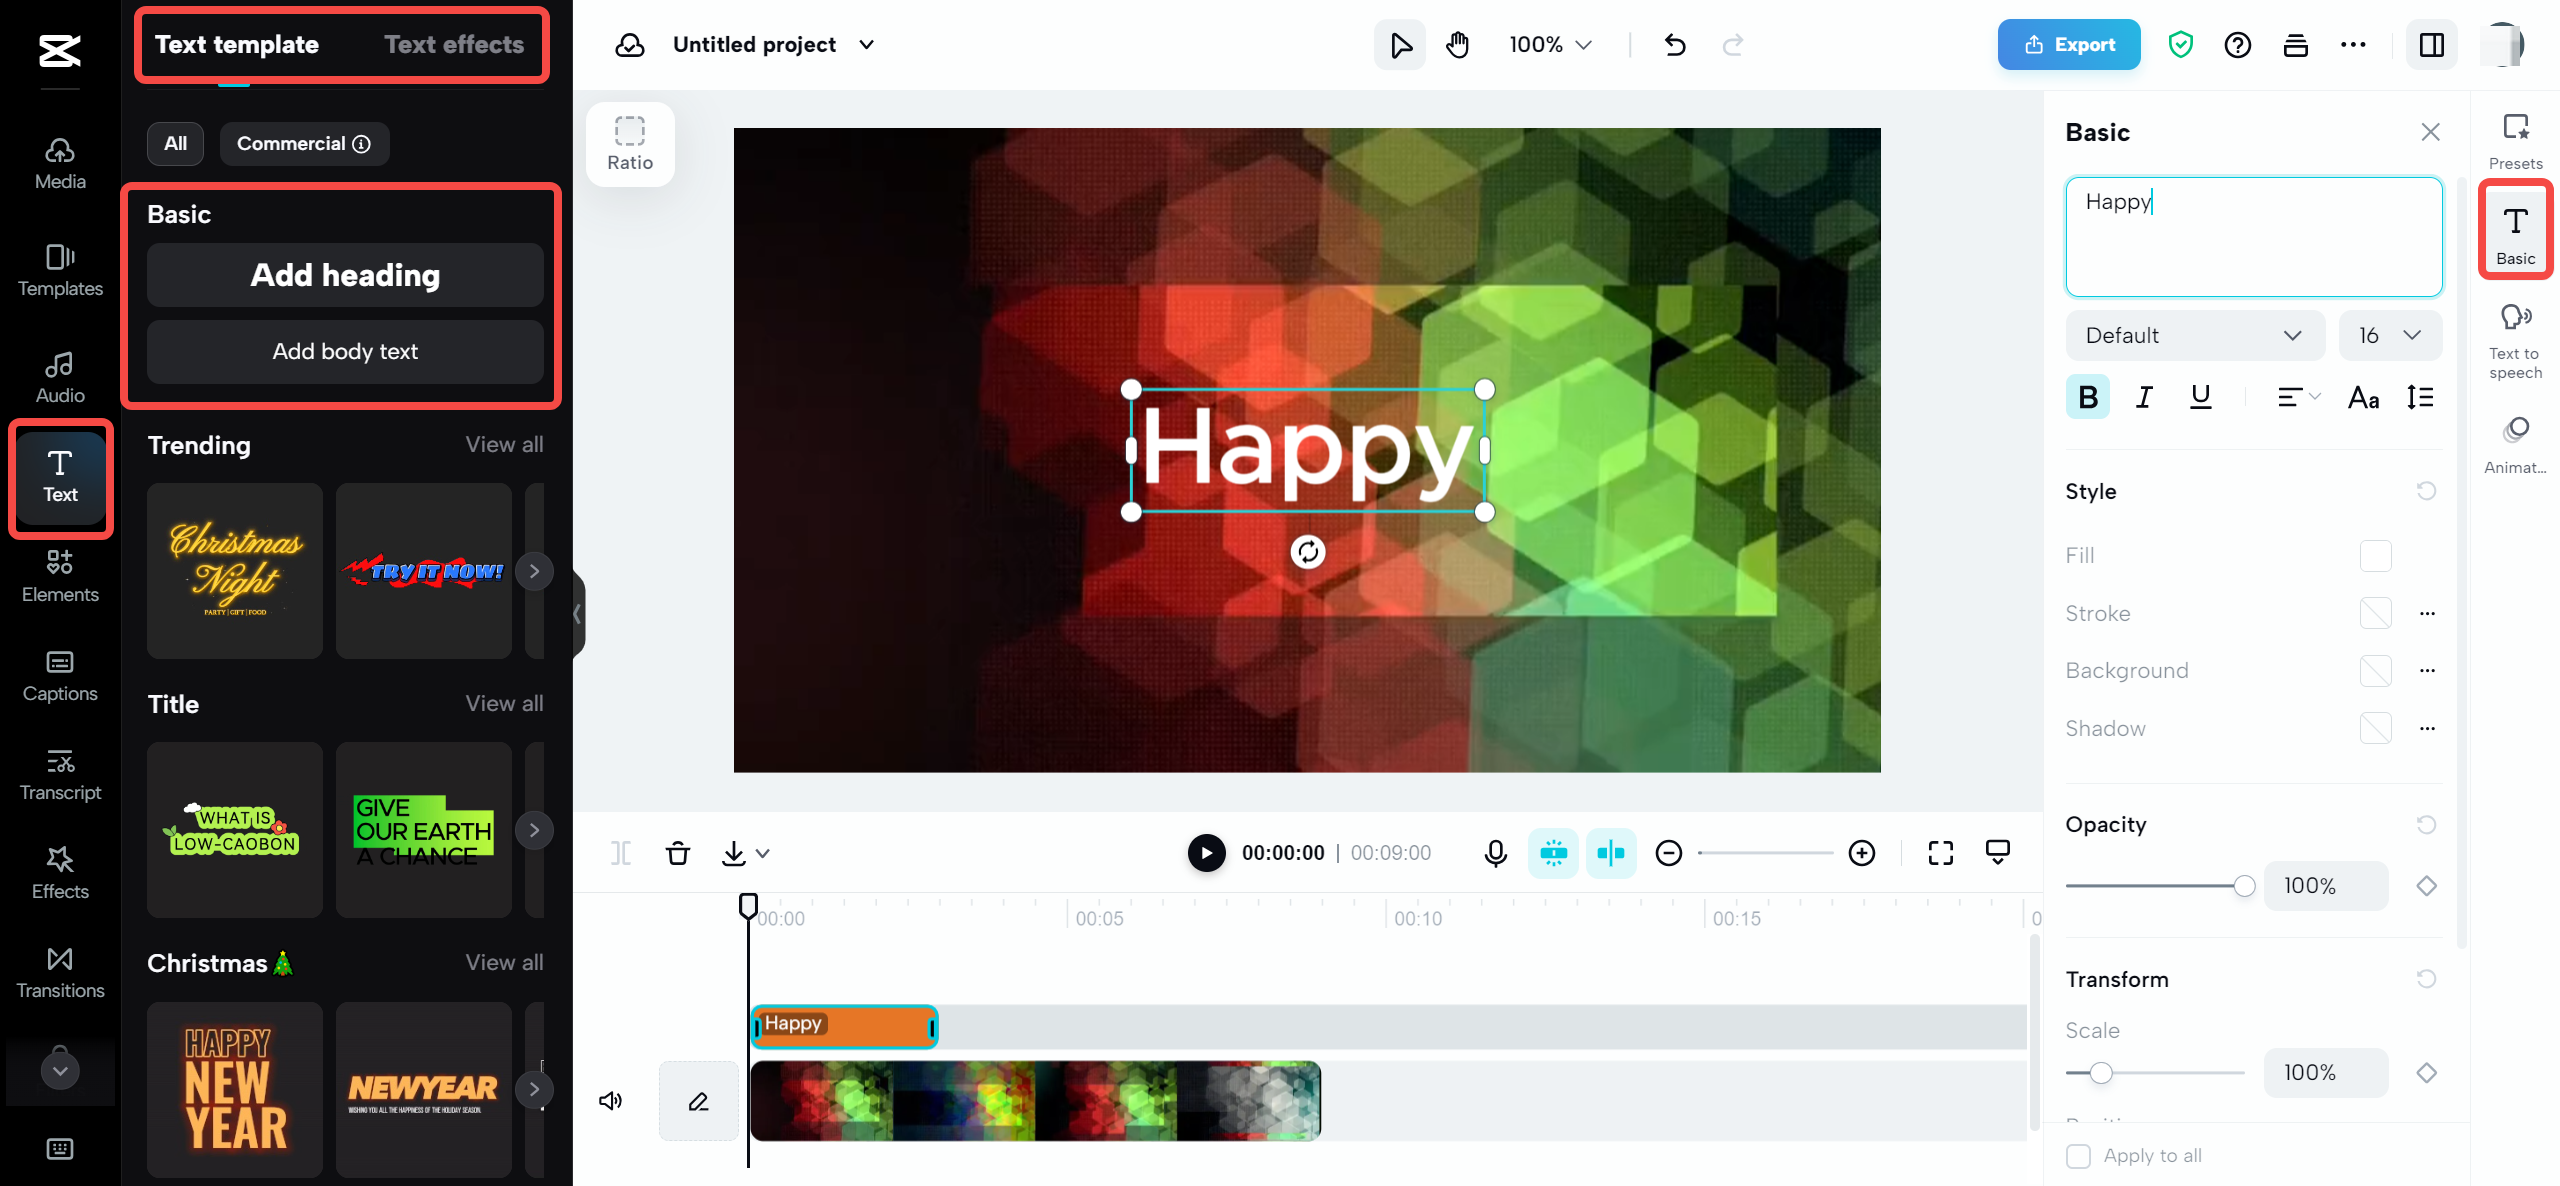The height and width of the screenshot is (1186, 2560).
Task: Click the microphone record voiceover icon
Action: (1495, 853)
